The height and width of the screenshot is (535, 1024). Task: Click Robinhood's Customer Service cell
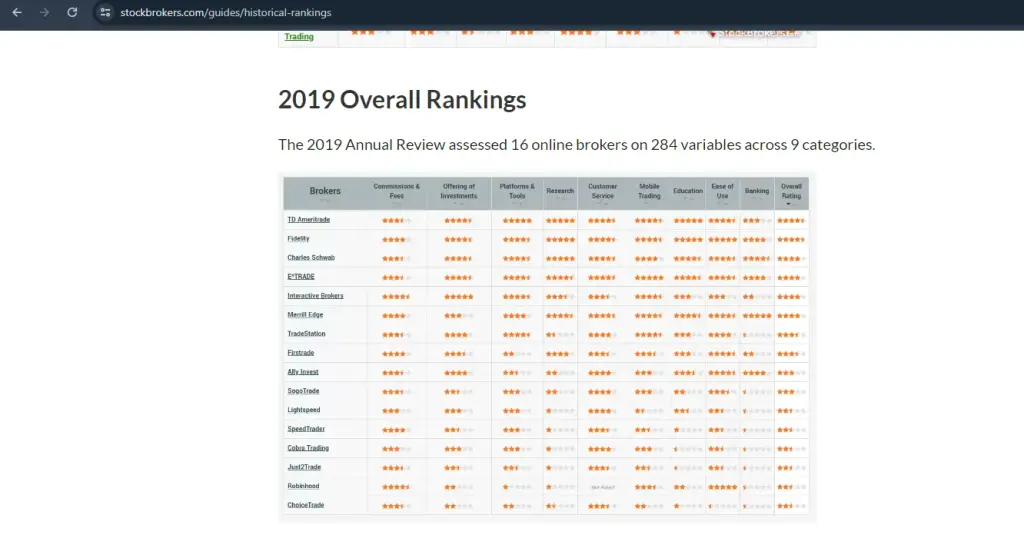coord(602,487)
